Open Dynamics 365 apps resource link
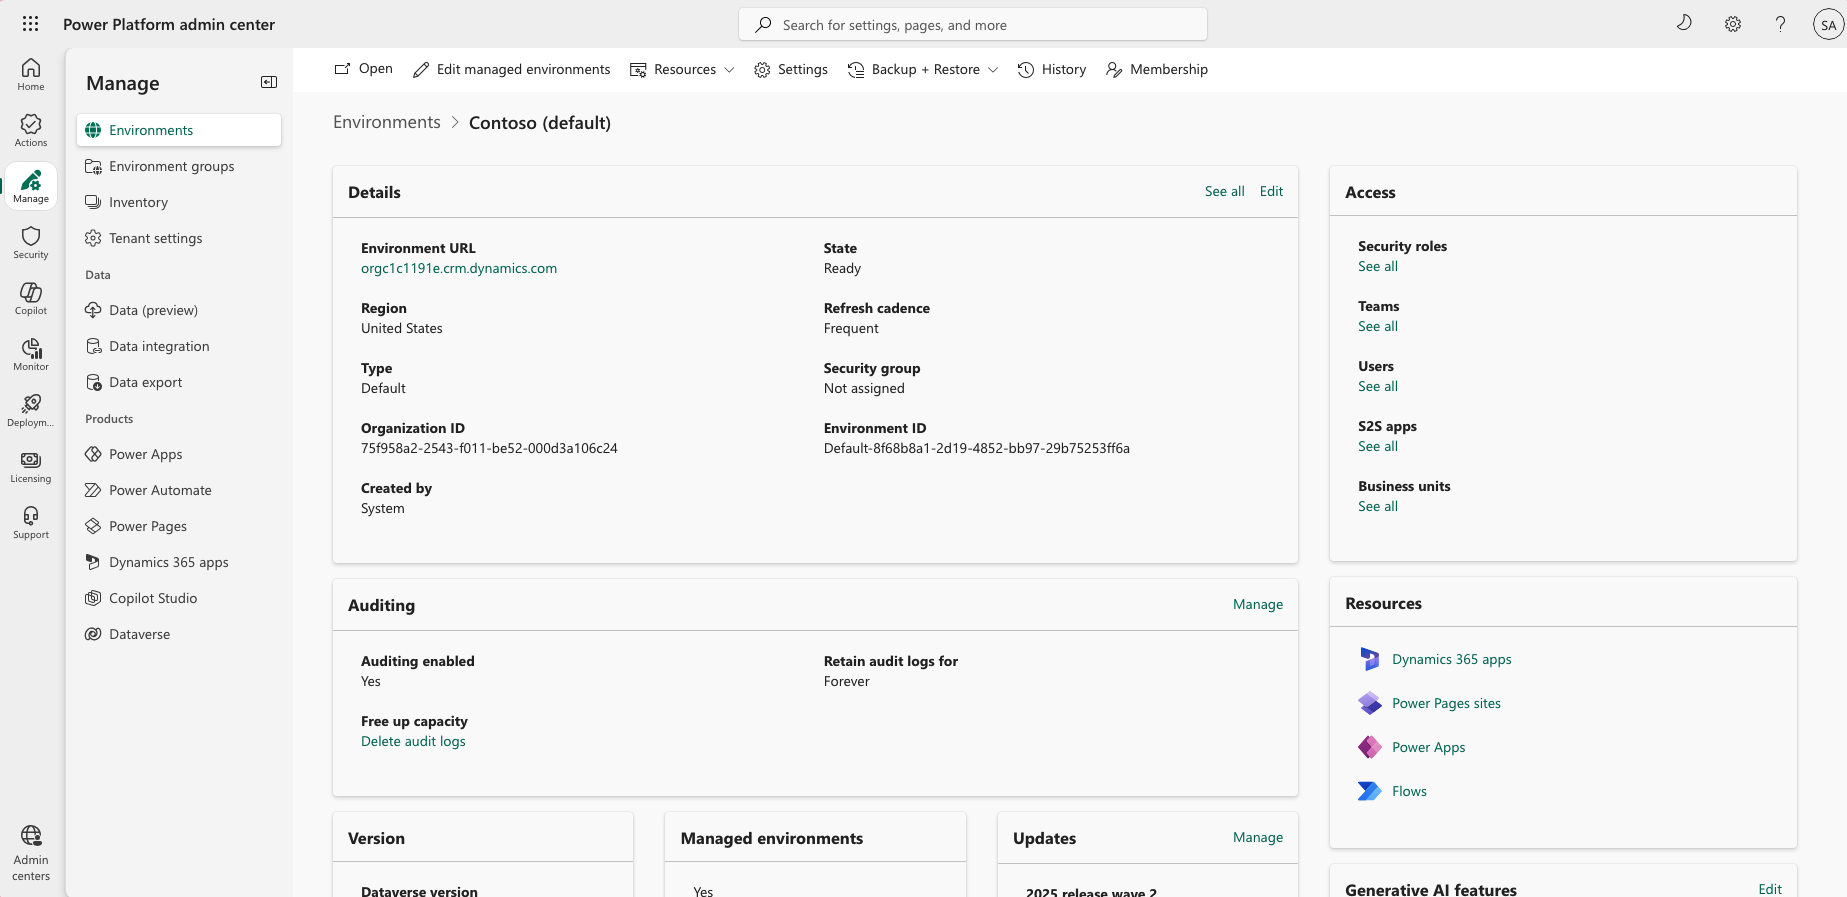1847x897 pixels. pos(1452,659)
